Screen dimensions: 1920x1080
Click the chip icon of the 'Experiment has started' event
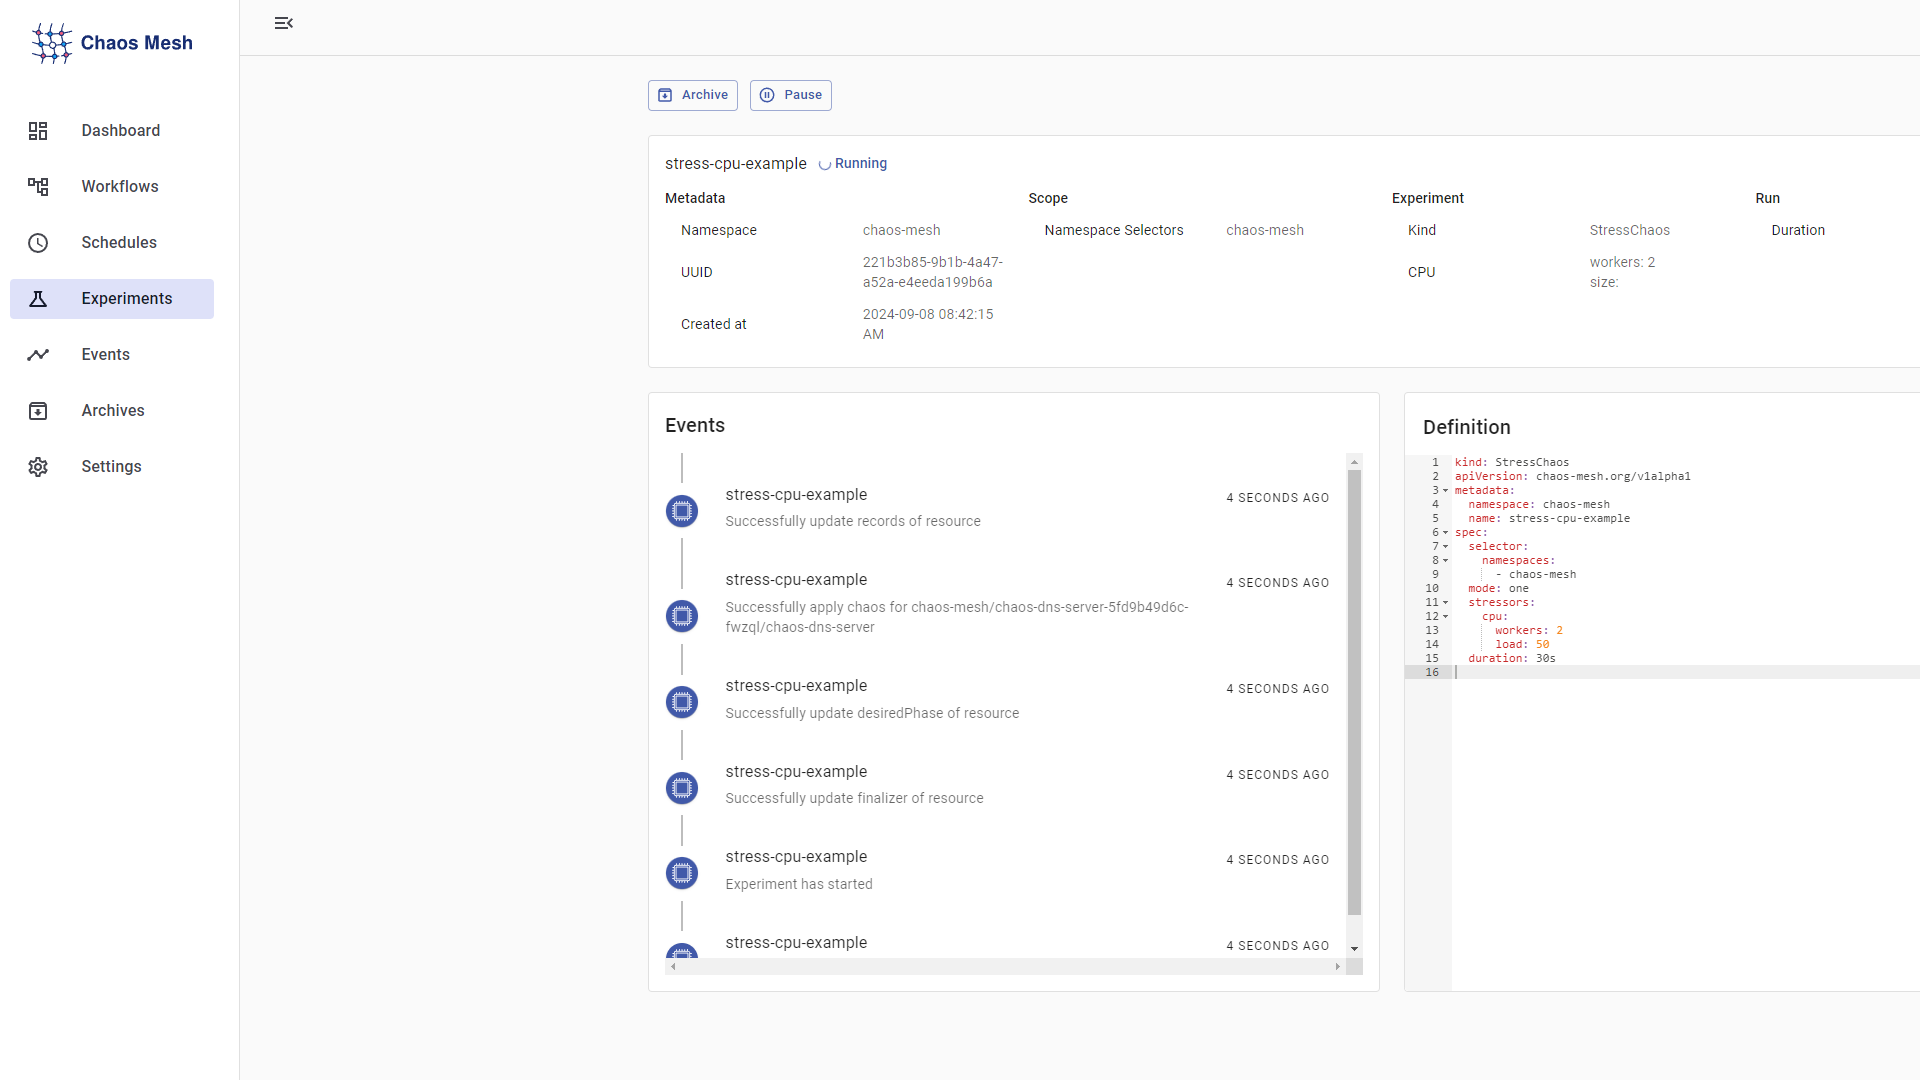click(x=682, y=873)
